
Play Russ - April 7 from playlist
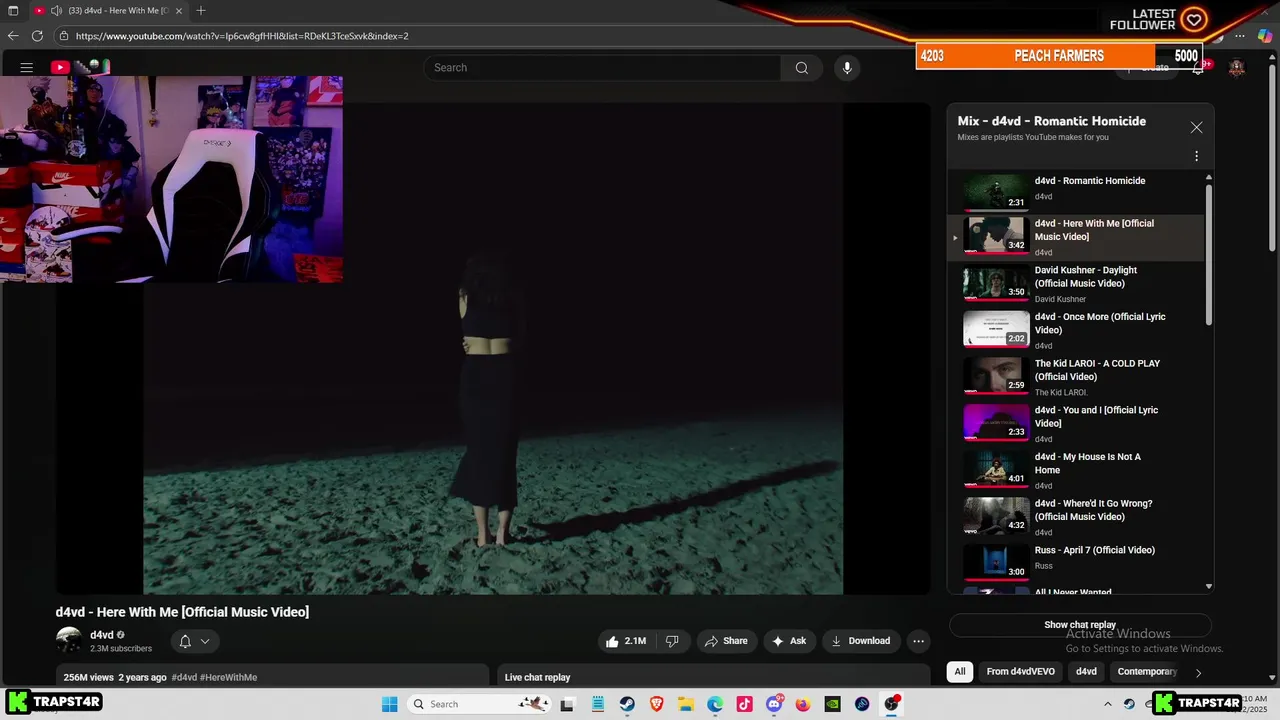[1076, 563]
